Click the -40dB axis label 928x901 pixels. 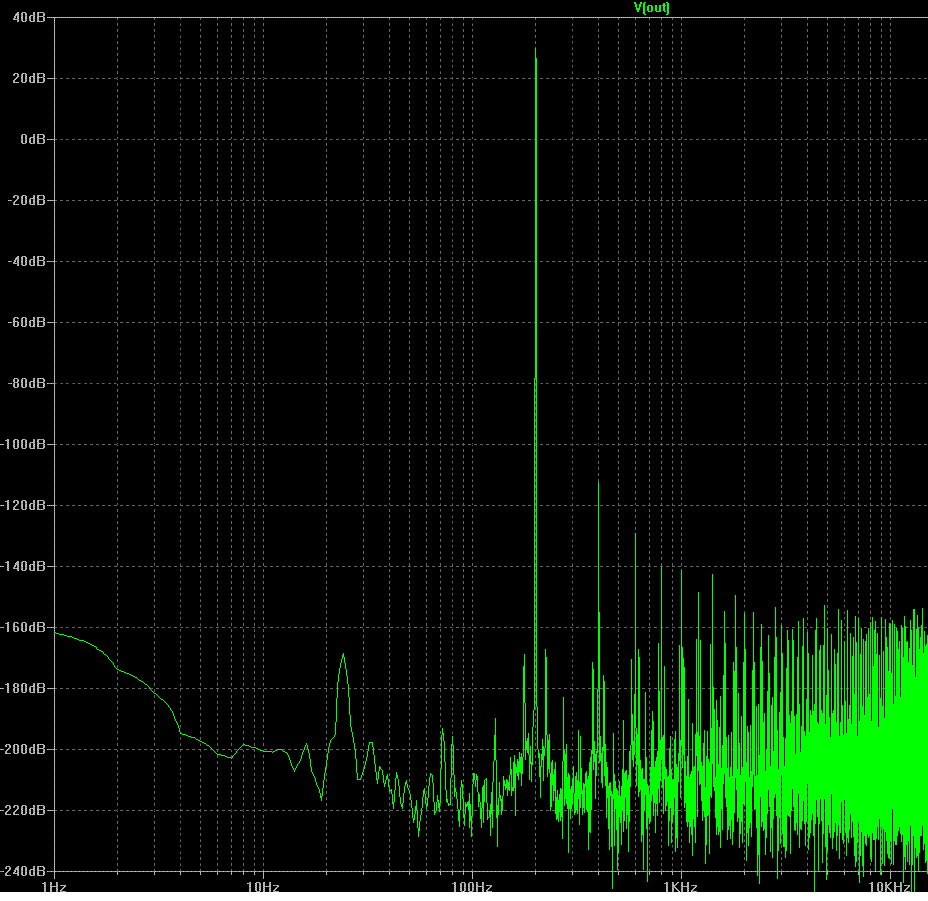click(27, 262)
